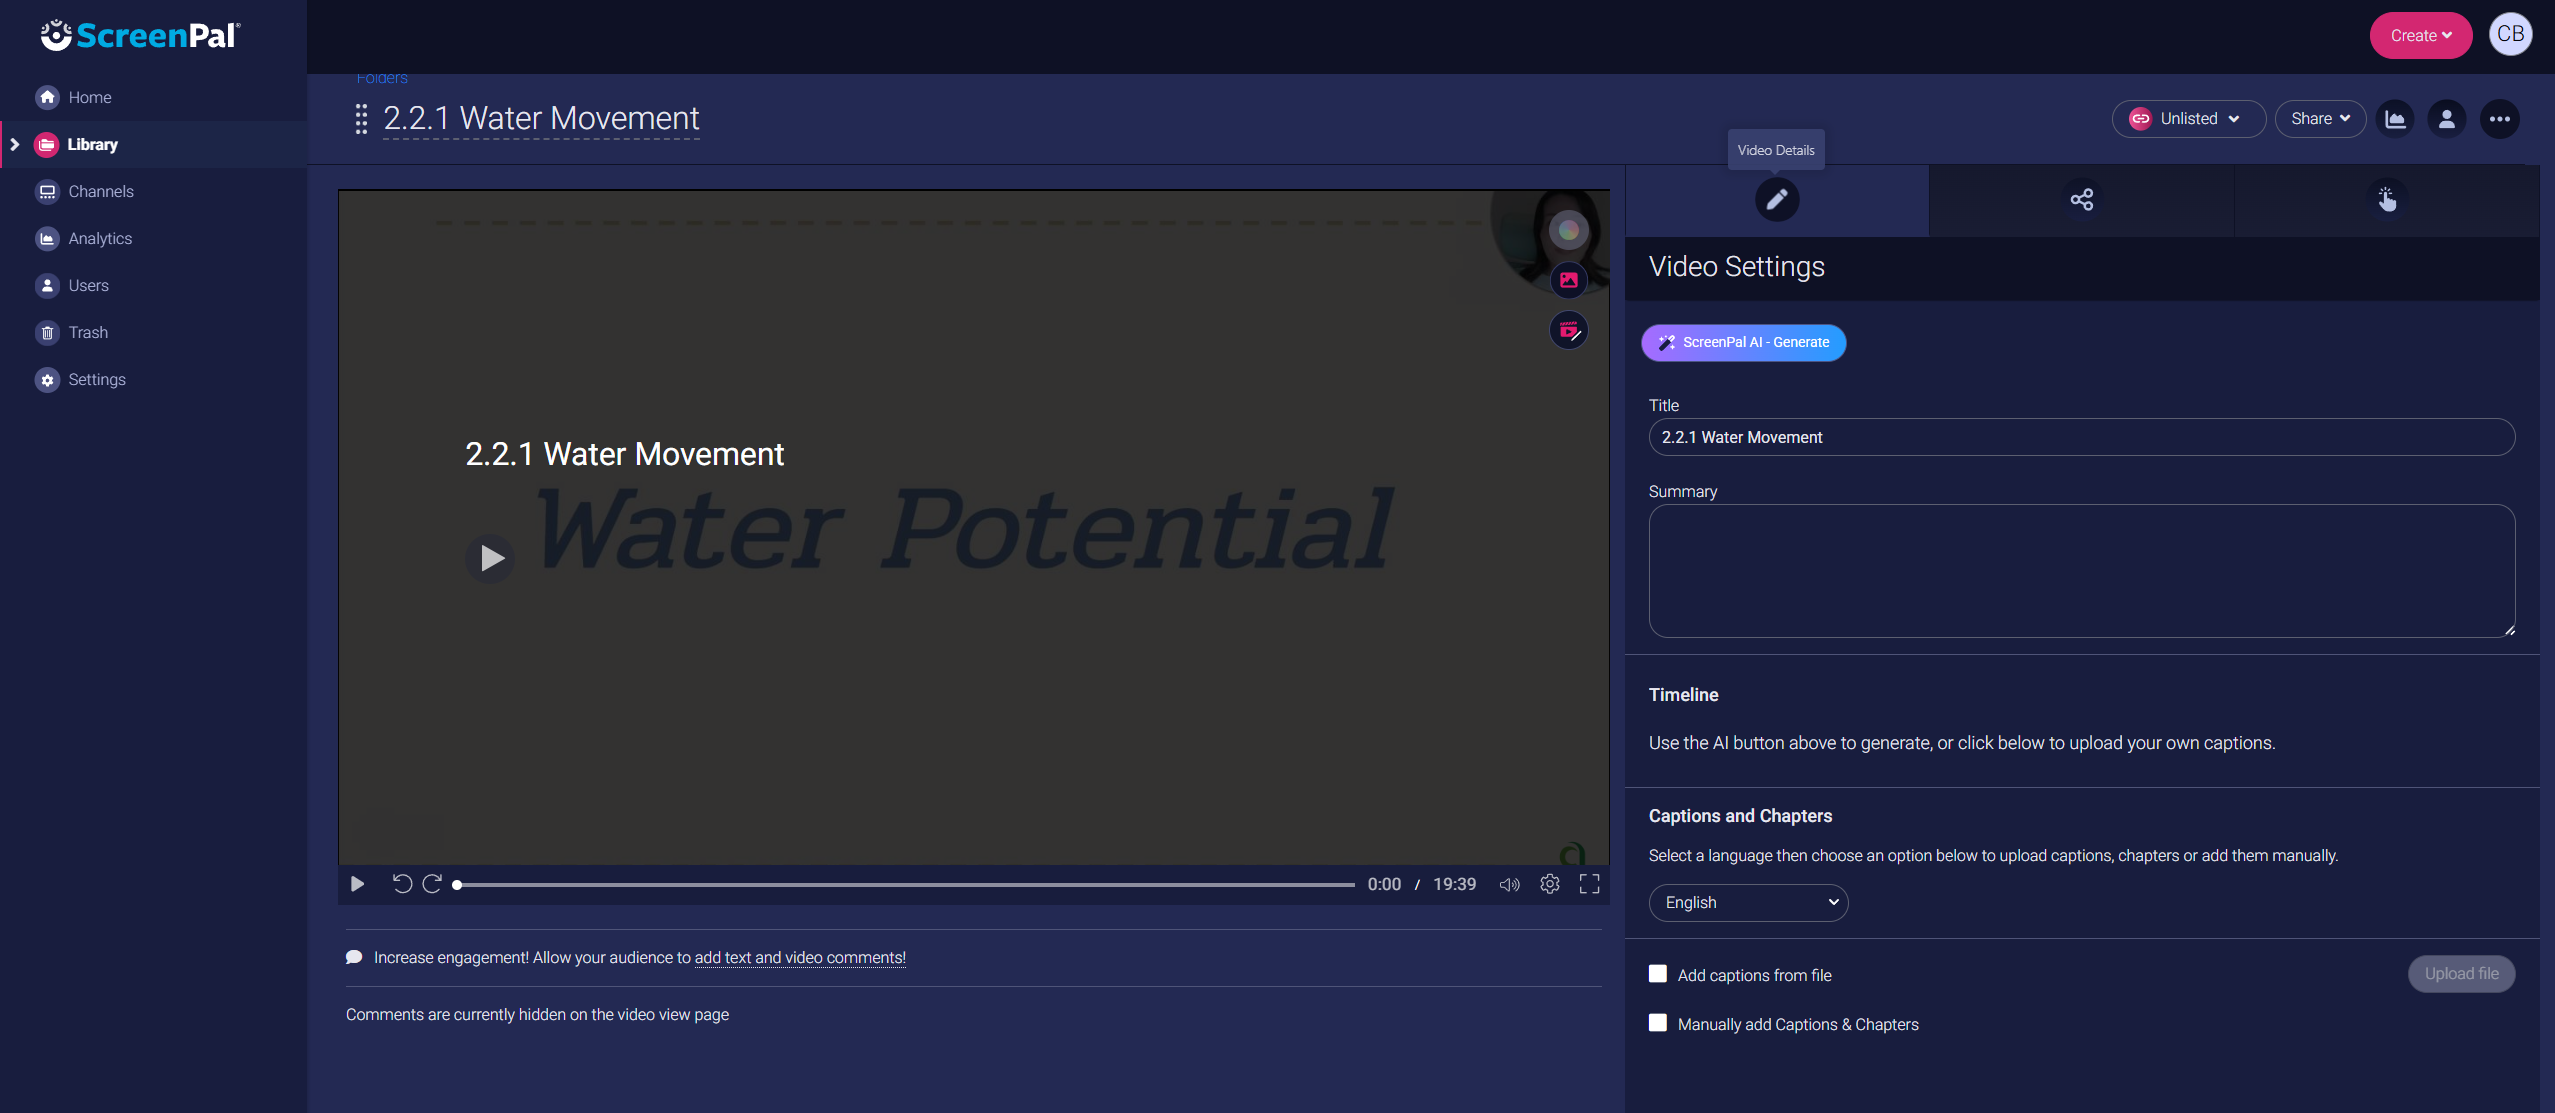The width and height of the screenshot is (2555, 1113).
Task: Check Manually add Captions & Chapters
Action: [x=1657, y=1022]
